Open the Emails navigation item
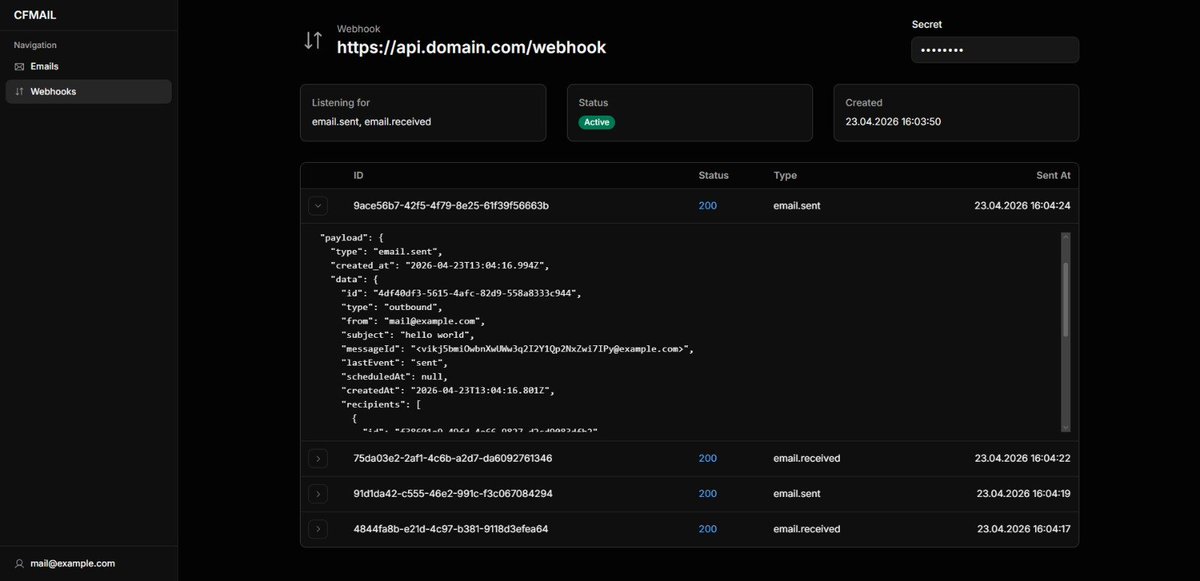The image size is (1200, 581). pyautogui.click(x=88, y=66)
